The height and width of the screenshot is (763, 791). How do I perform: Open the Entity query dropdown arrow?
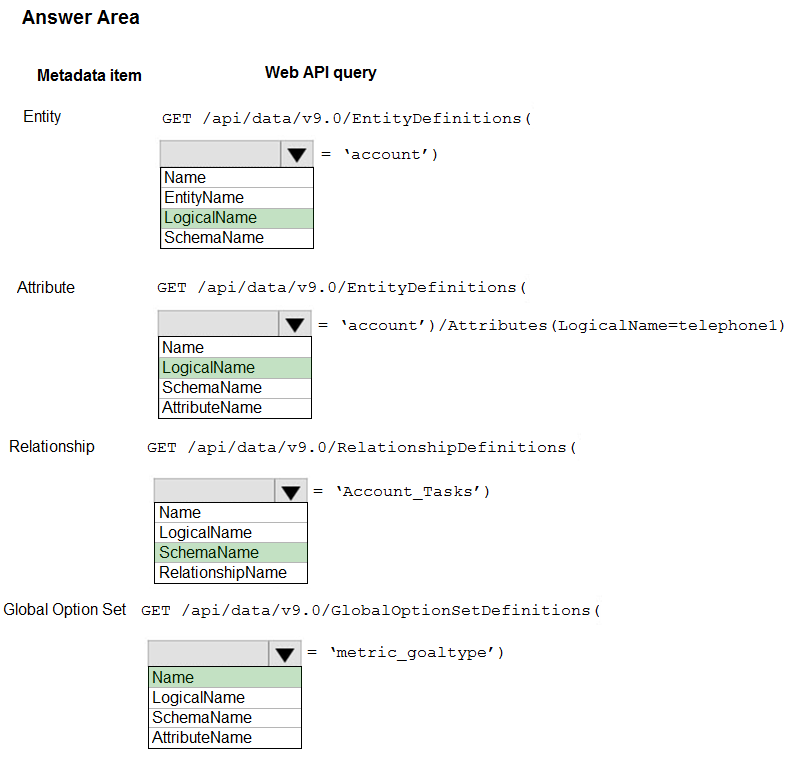coord(297,154)
